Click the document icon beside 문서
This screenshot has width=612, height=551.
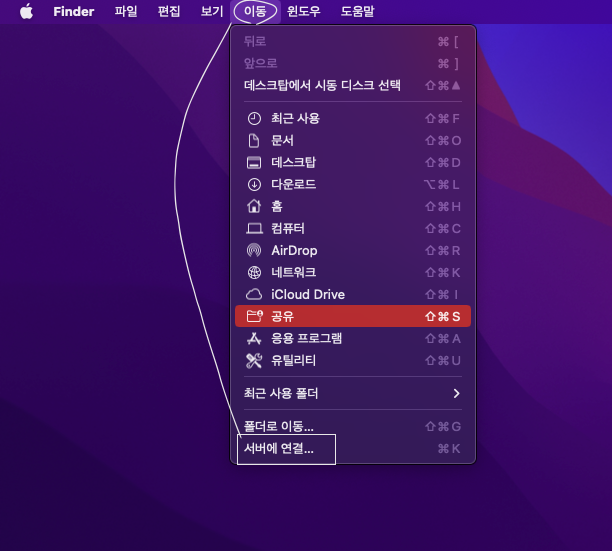click(254, 140)
